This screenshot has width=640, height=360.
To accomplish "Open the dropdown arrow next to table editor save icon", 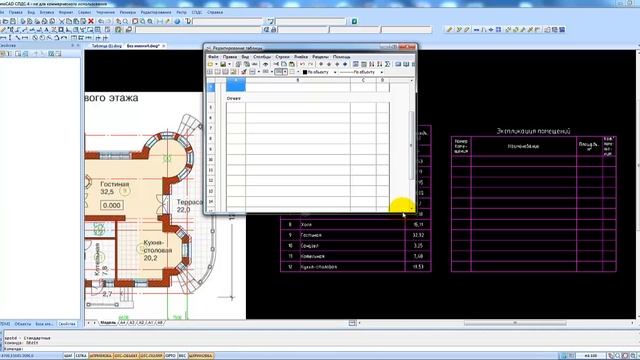I will pos(229,64).
